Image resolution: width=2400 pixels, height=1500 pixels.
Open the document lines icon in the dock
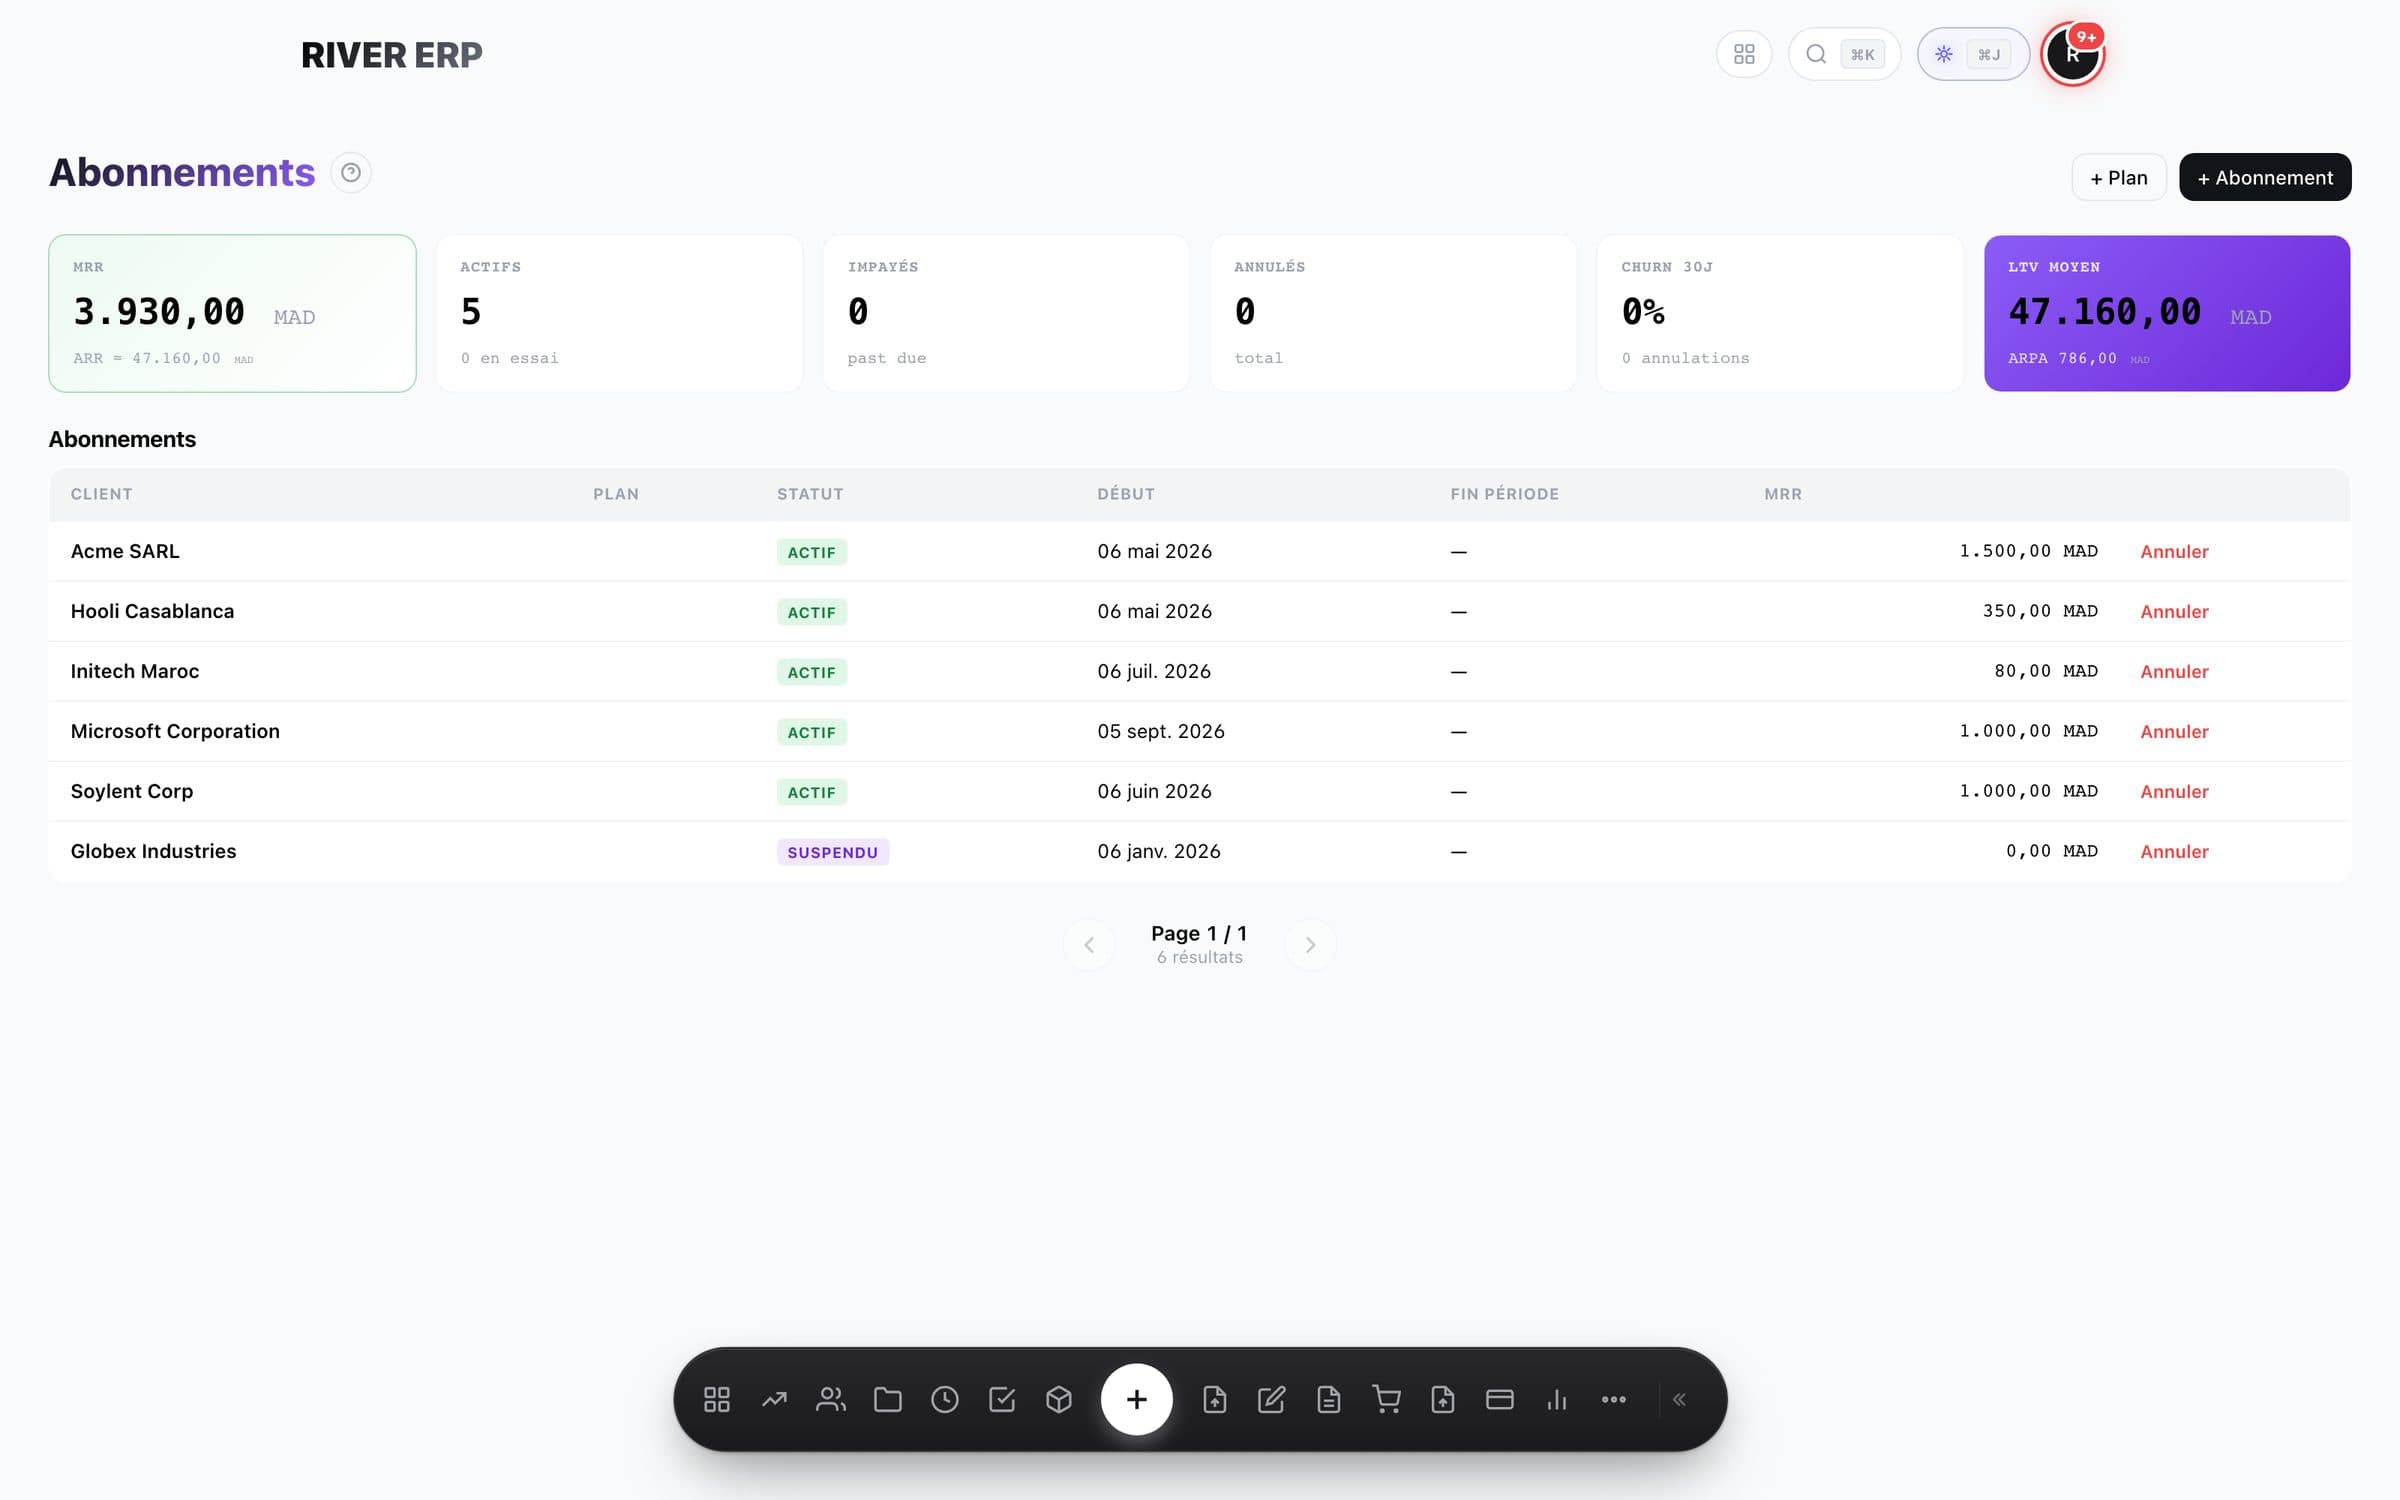click(1328, 1399)
